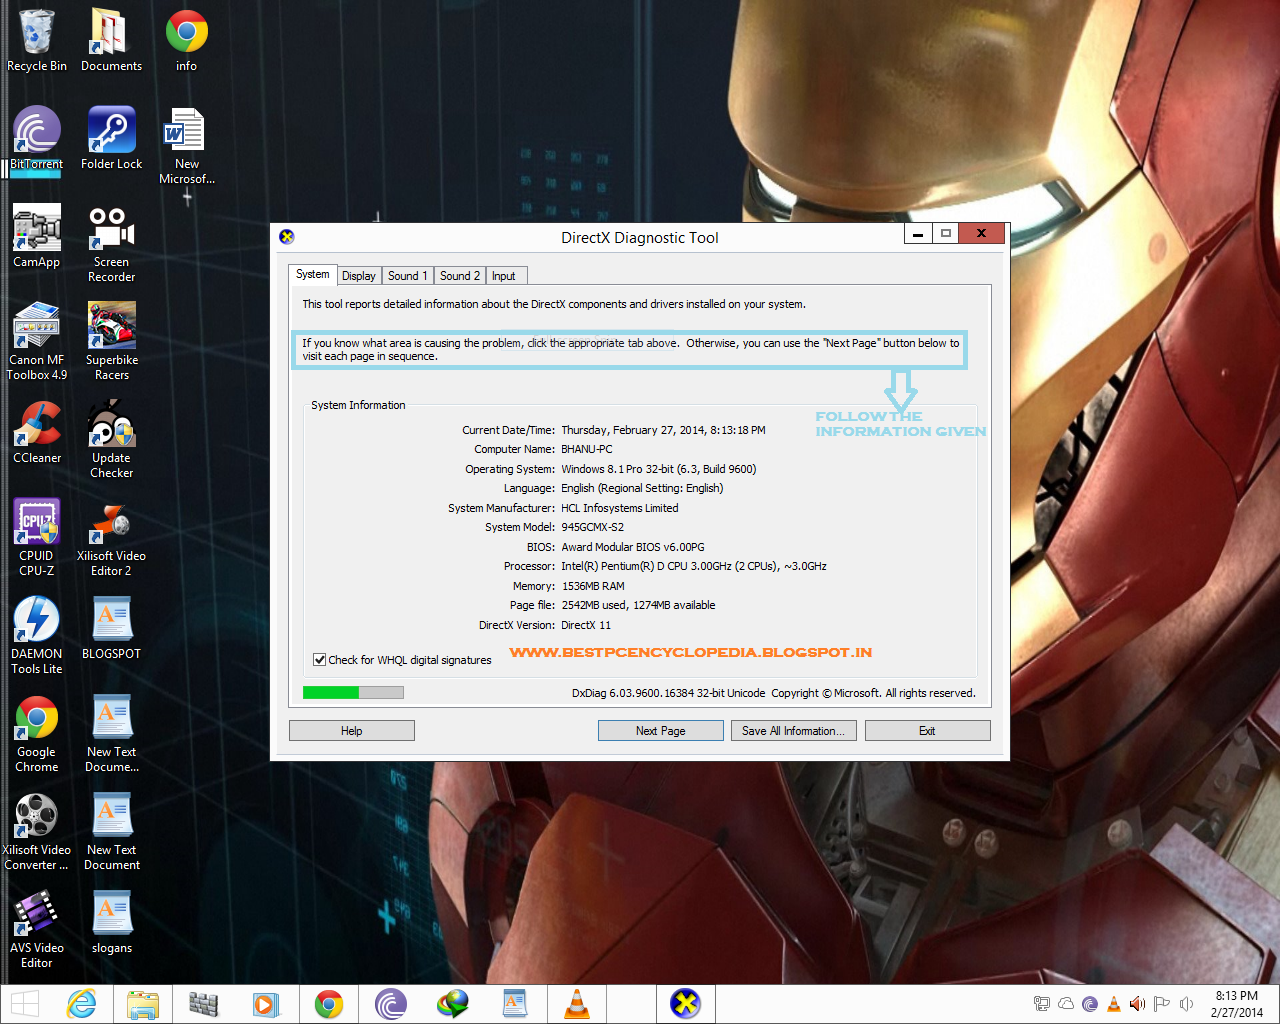The width and height of the screenshot is (1280, 1024).
Task: Open the Documents folder shortcut on the desktop
Action: click(111, 40)
